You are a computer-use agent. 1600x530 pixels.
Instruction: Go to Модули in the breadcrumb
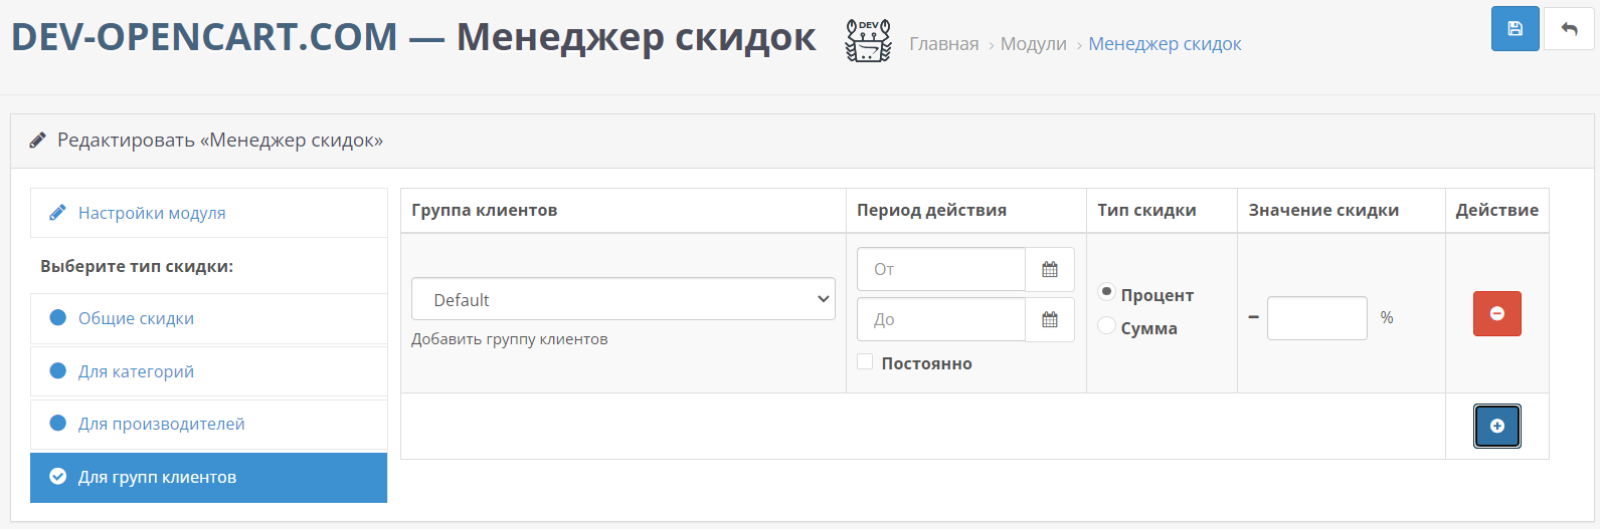pos(1033,44)
